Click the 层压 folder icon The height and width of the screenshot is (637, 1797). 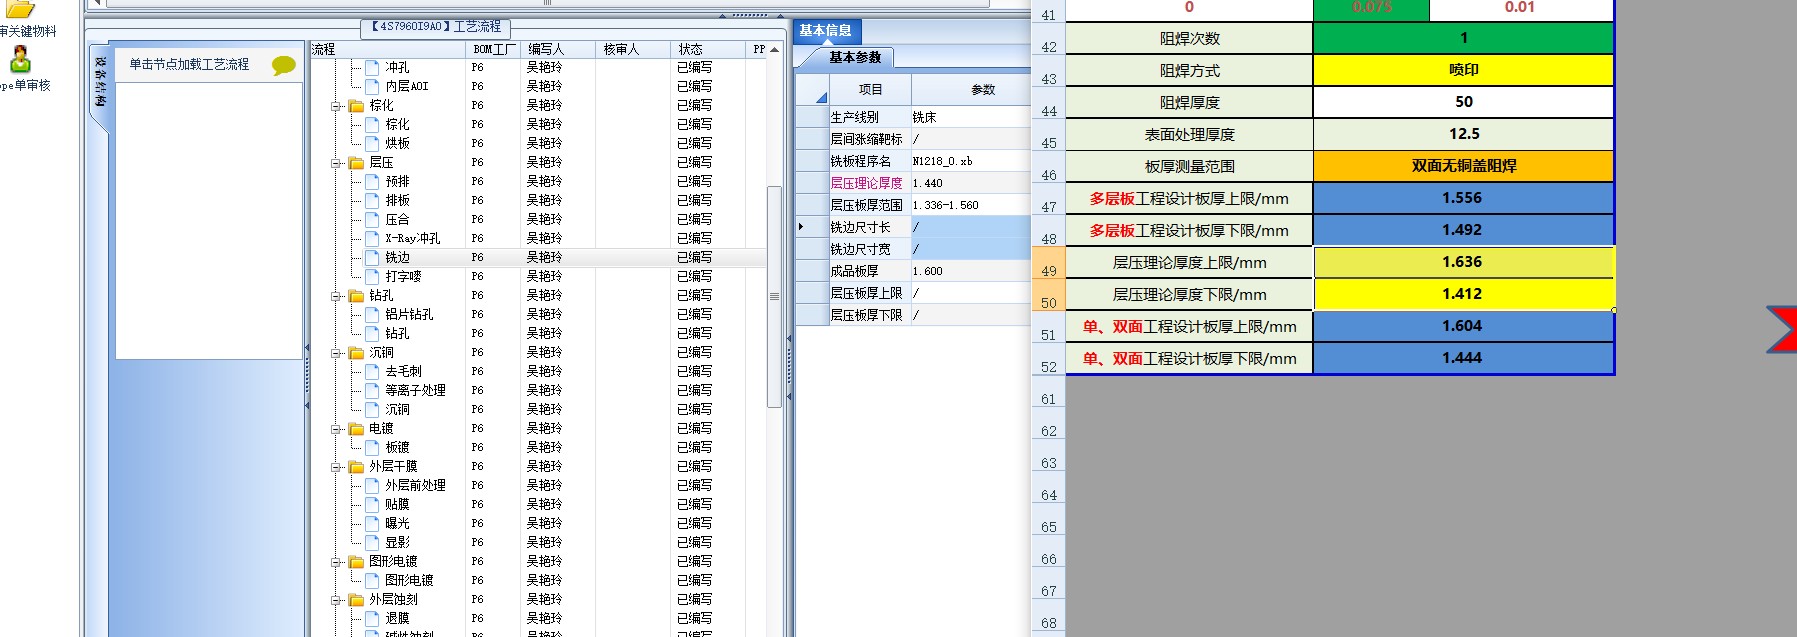click(x=356, y=162)
